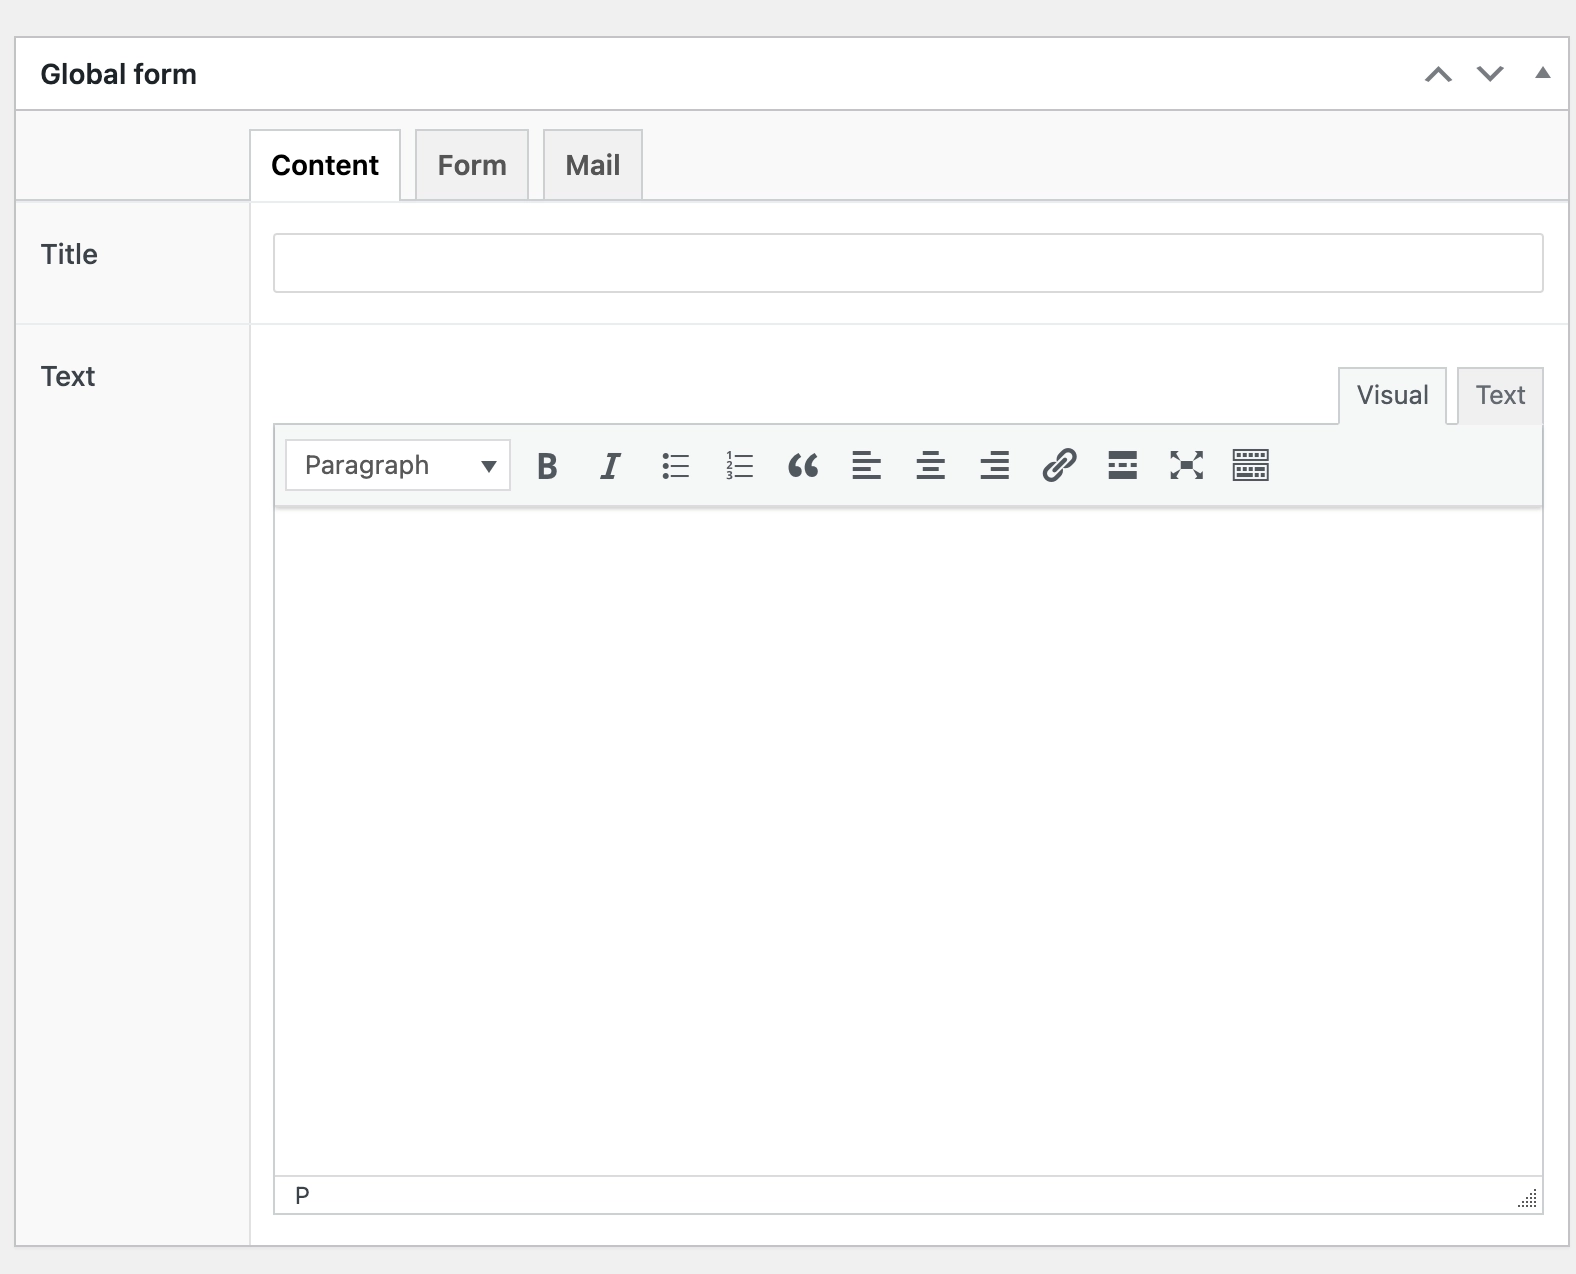
Task: Insert a numbered list
Action: coord(739,466)
